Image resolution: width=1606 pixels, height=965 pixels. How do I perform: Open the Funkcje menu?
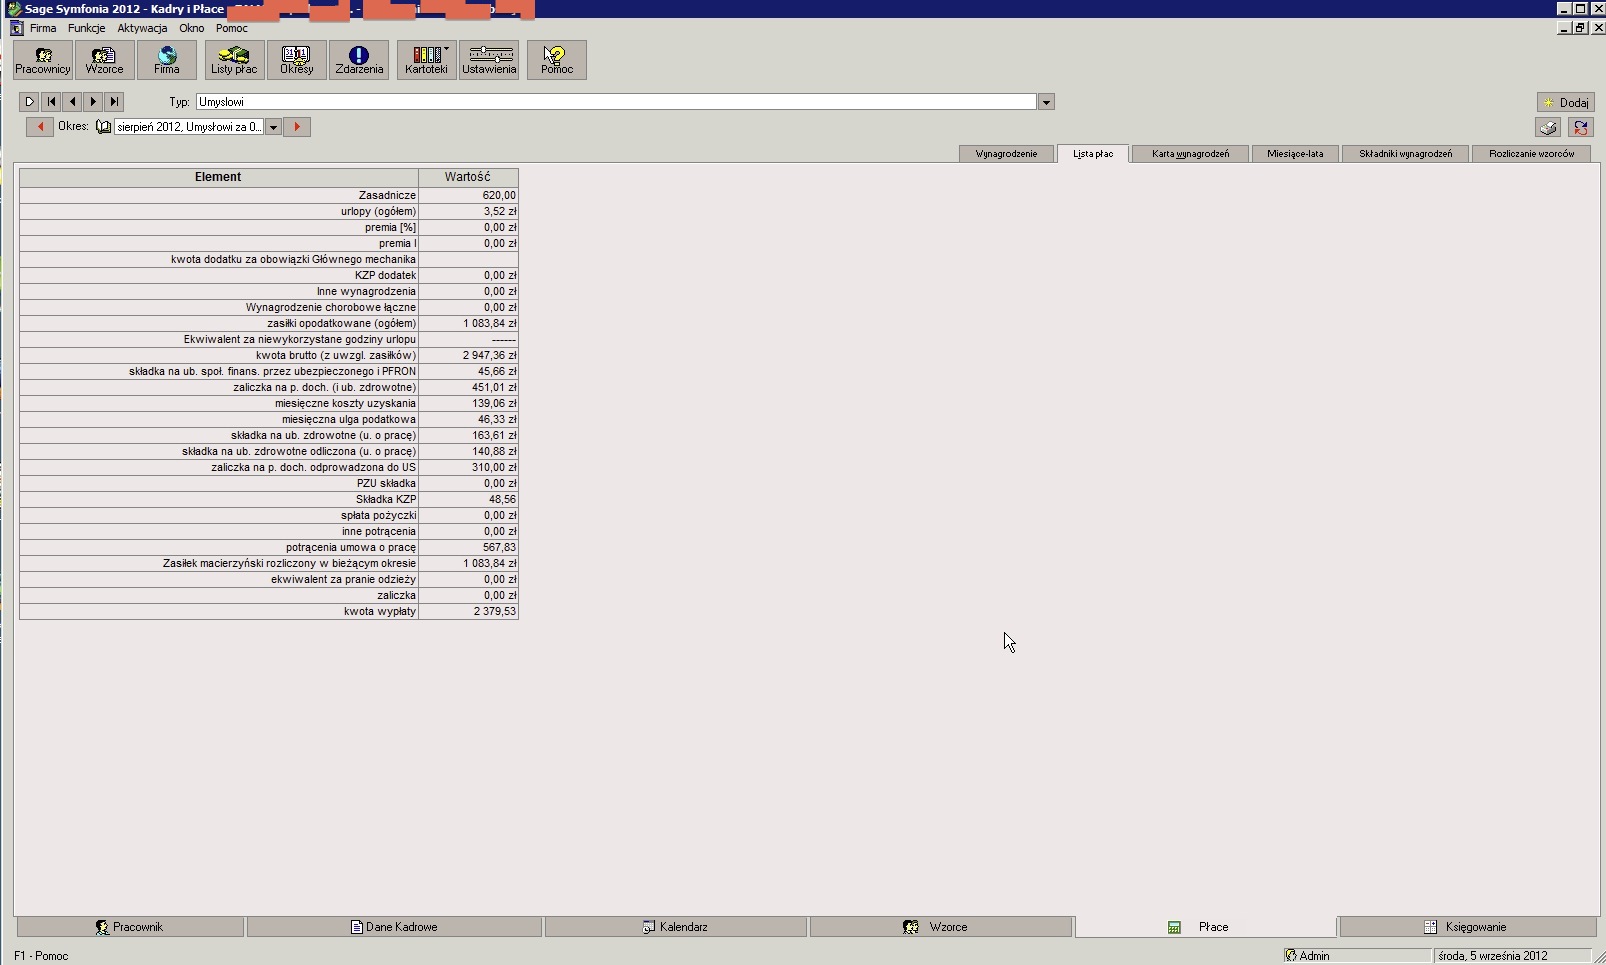[86, 28]
